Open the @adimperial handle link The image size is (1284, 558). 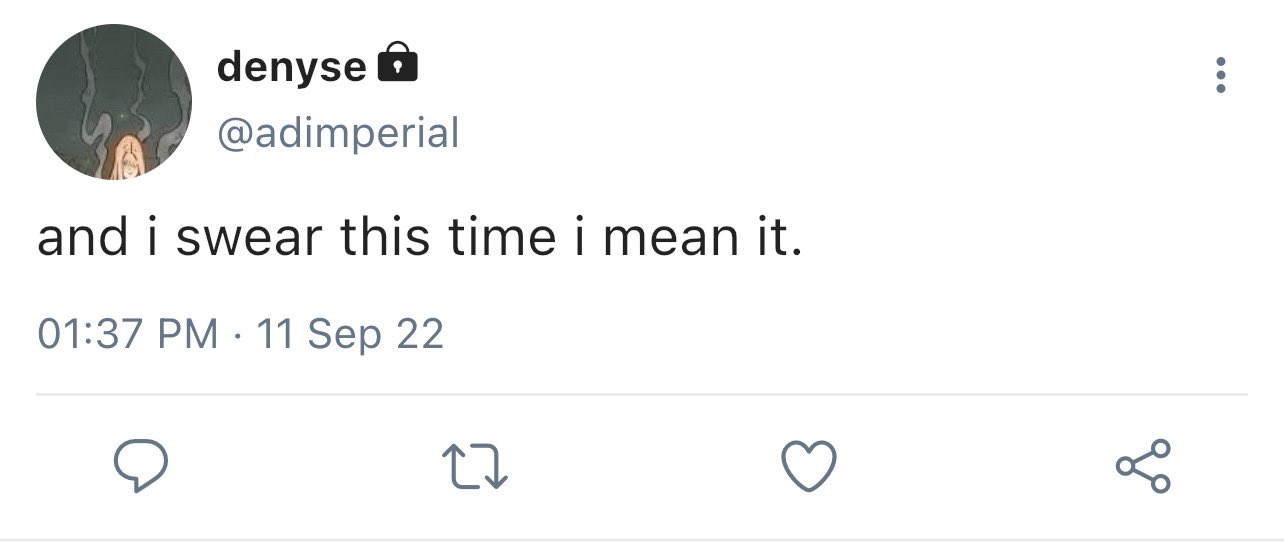[338, 132]
